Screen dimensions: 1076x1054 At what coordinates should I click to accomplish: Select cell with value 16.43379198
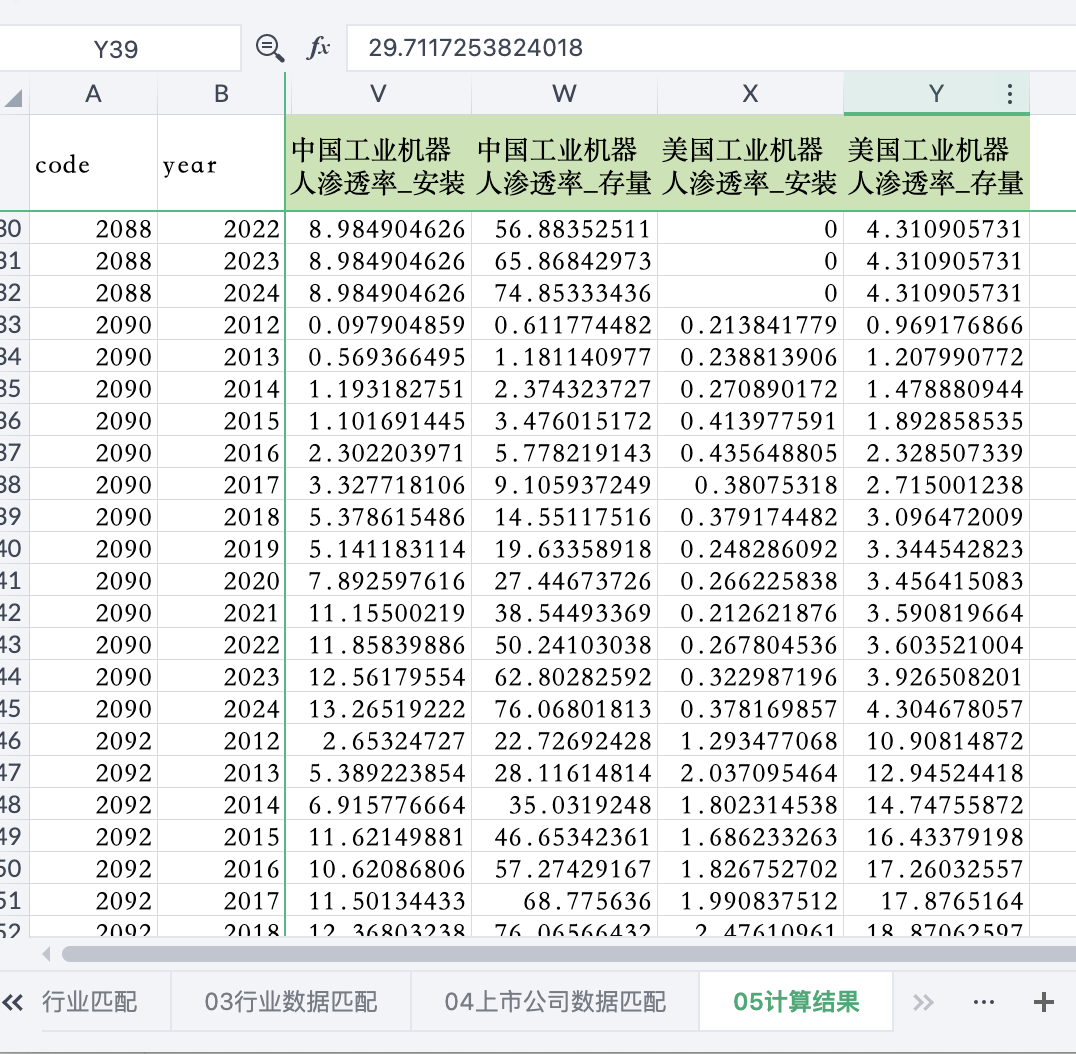click(936, 837)
